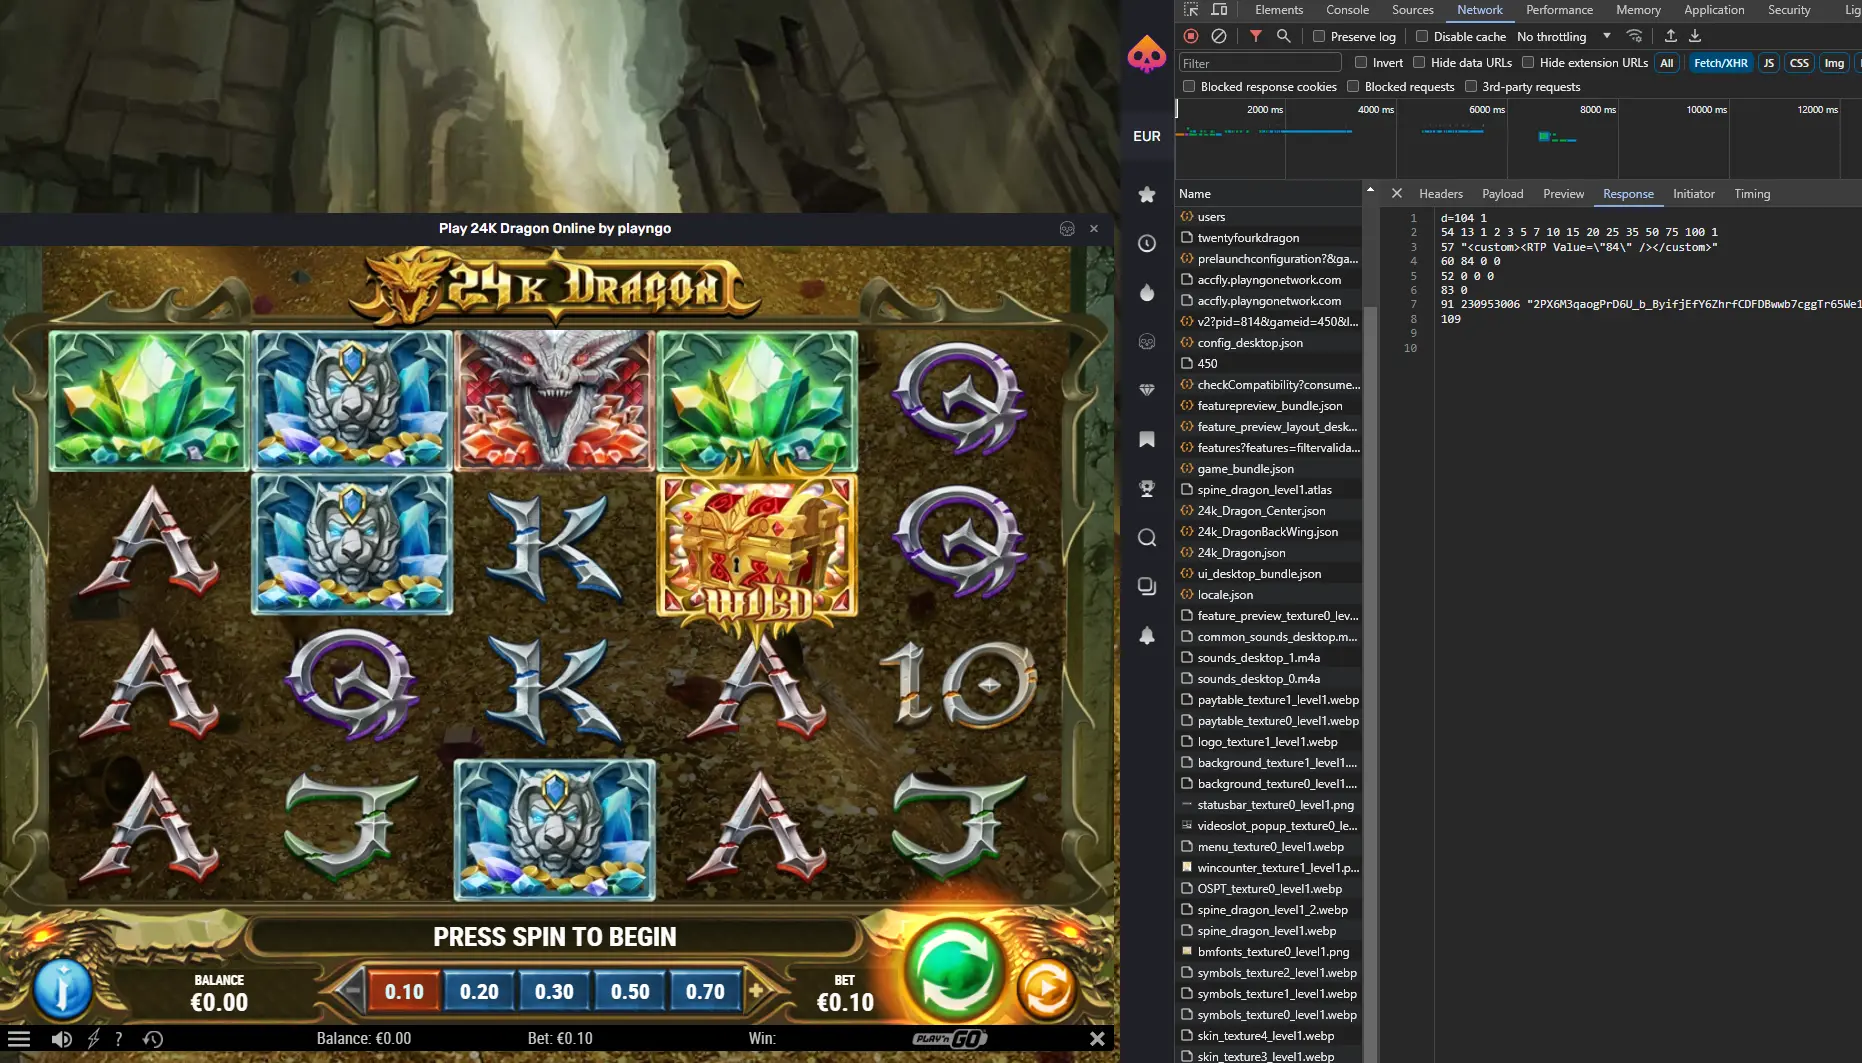Click the DevTools inspect element icon
Screen dimensions: 1862x1063
click(1191, 10)
